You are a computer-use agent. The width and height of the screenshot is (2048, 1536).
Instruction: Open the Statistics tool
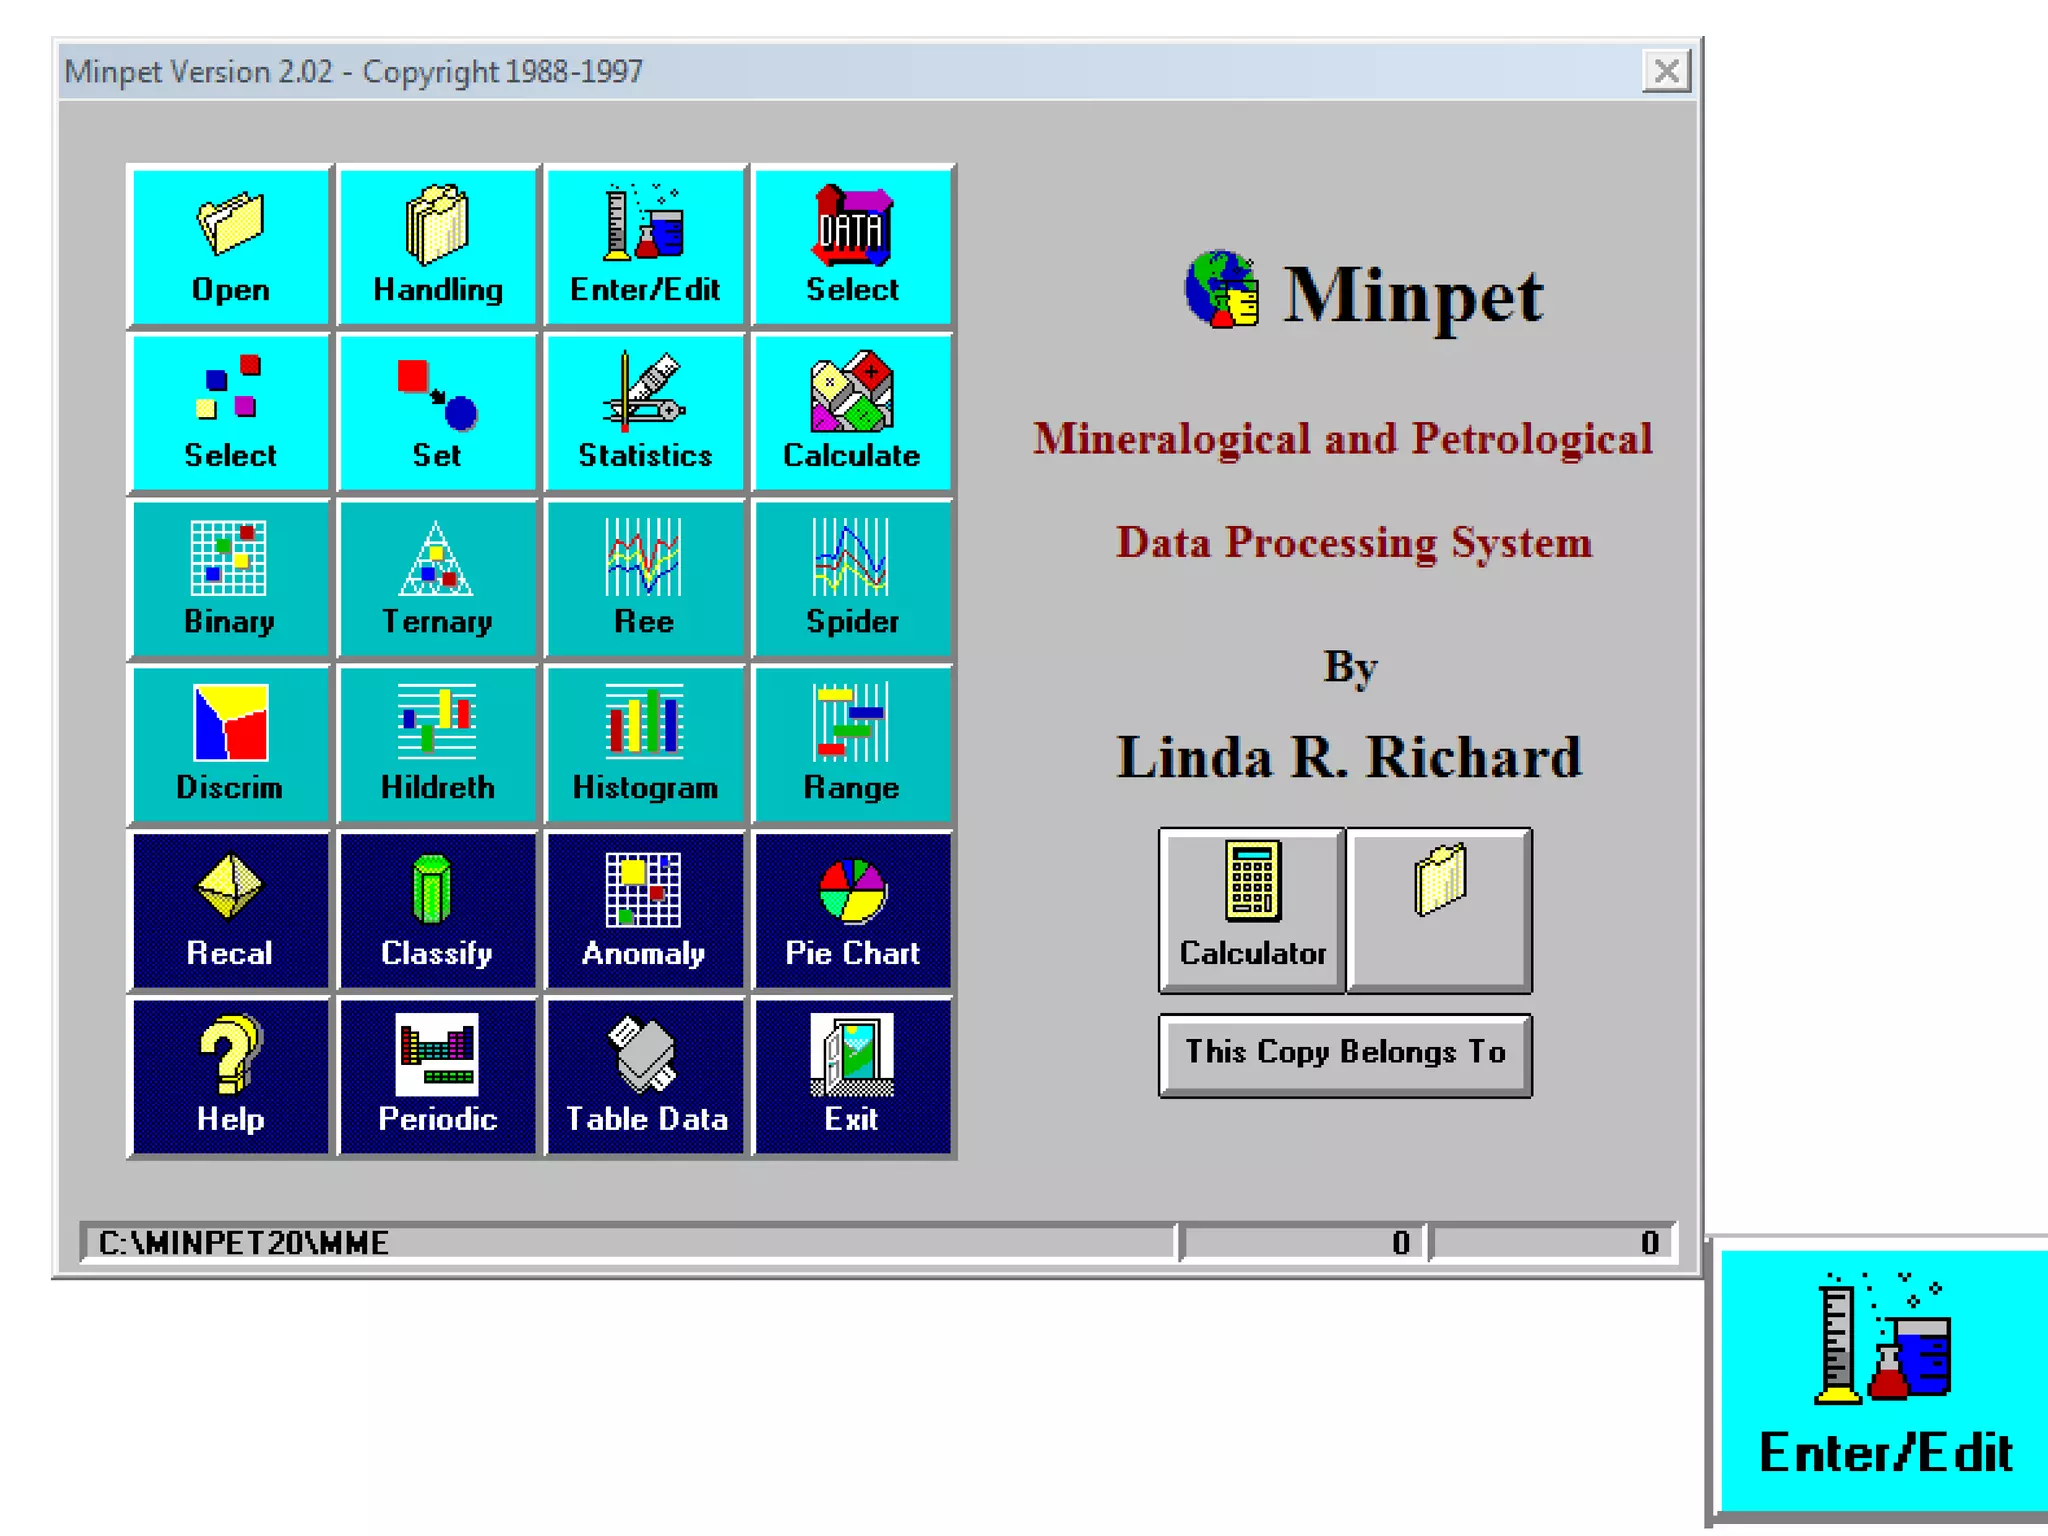[644, 412]
